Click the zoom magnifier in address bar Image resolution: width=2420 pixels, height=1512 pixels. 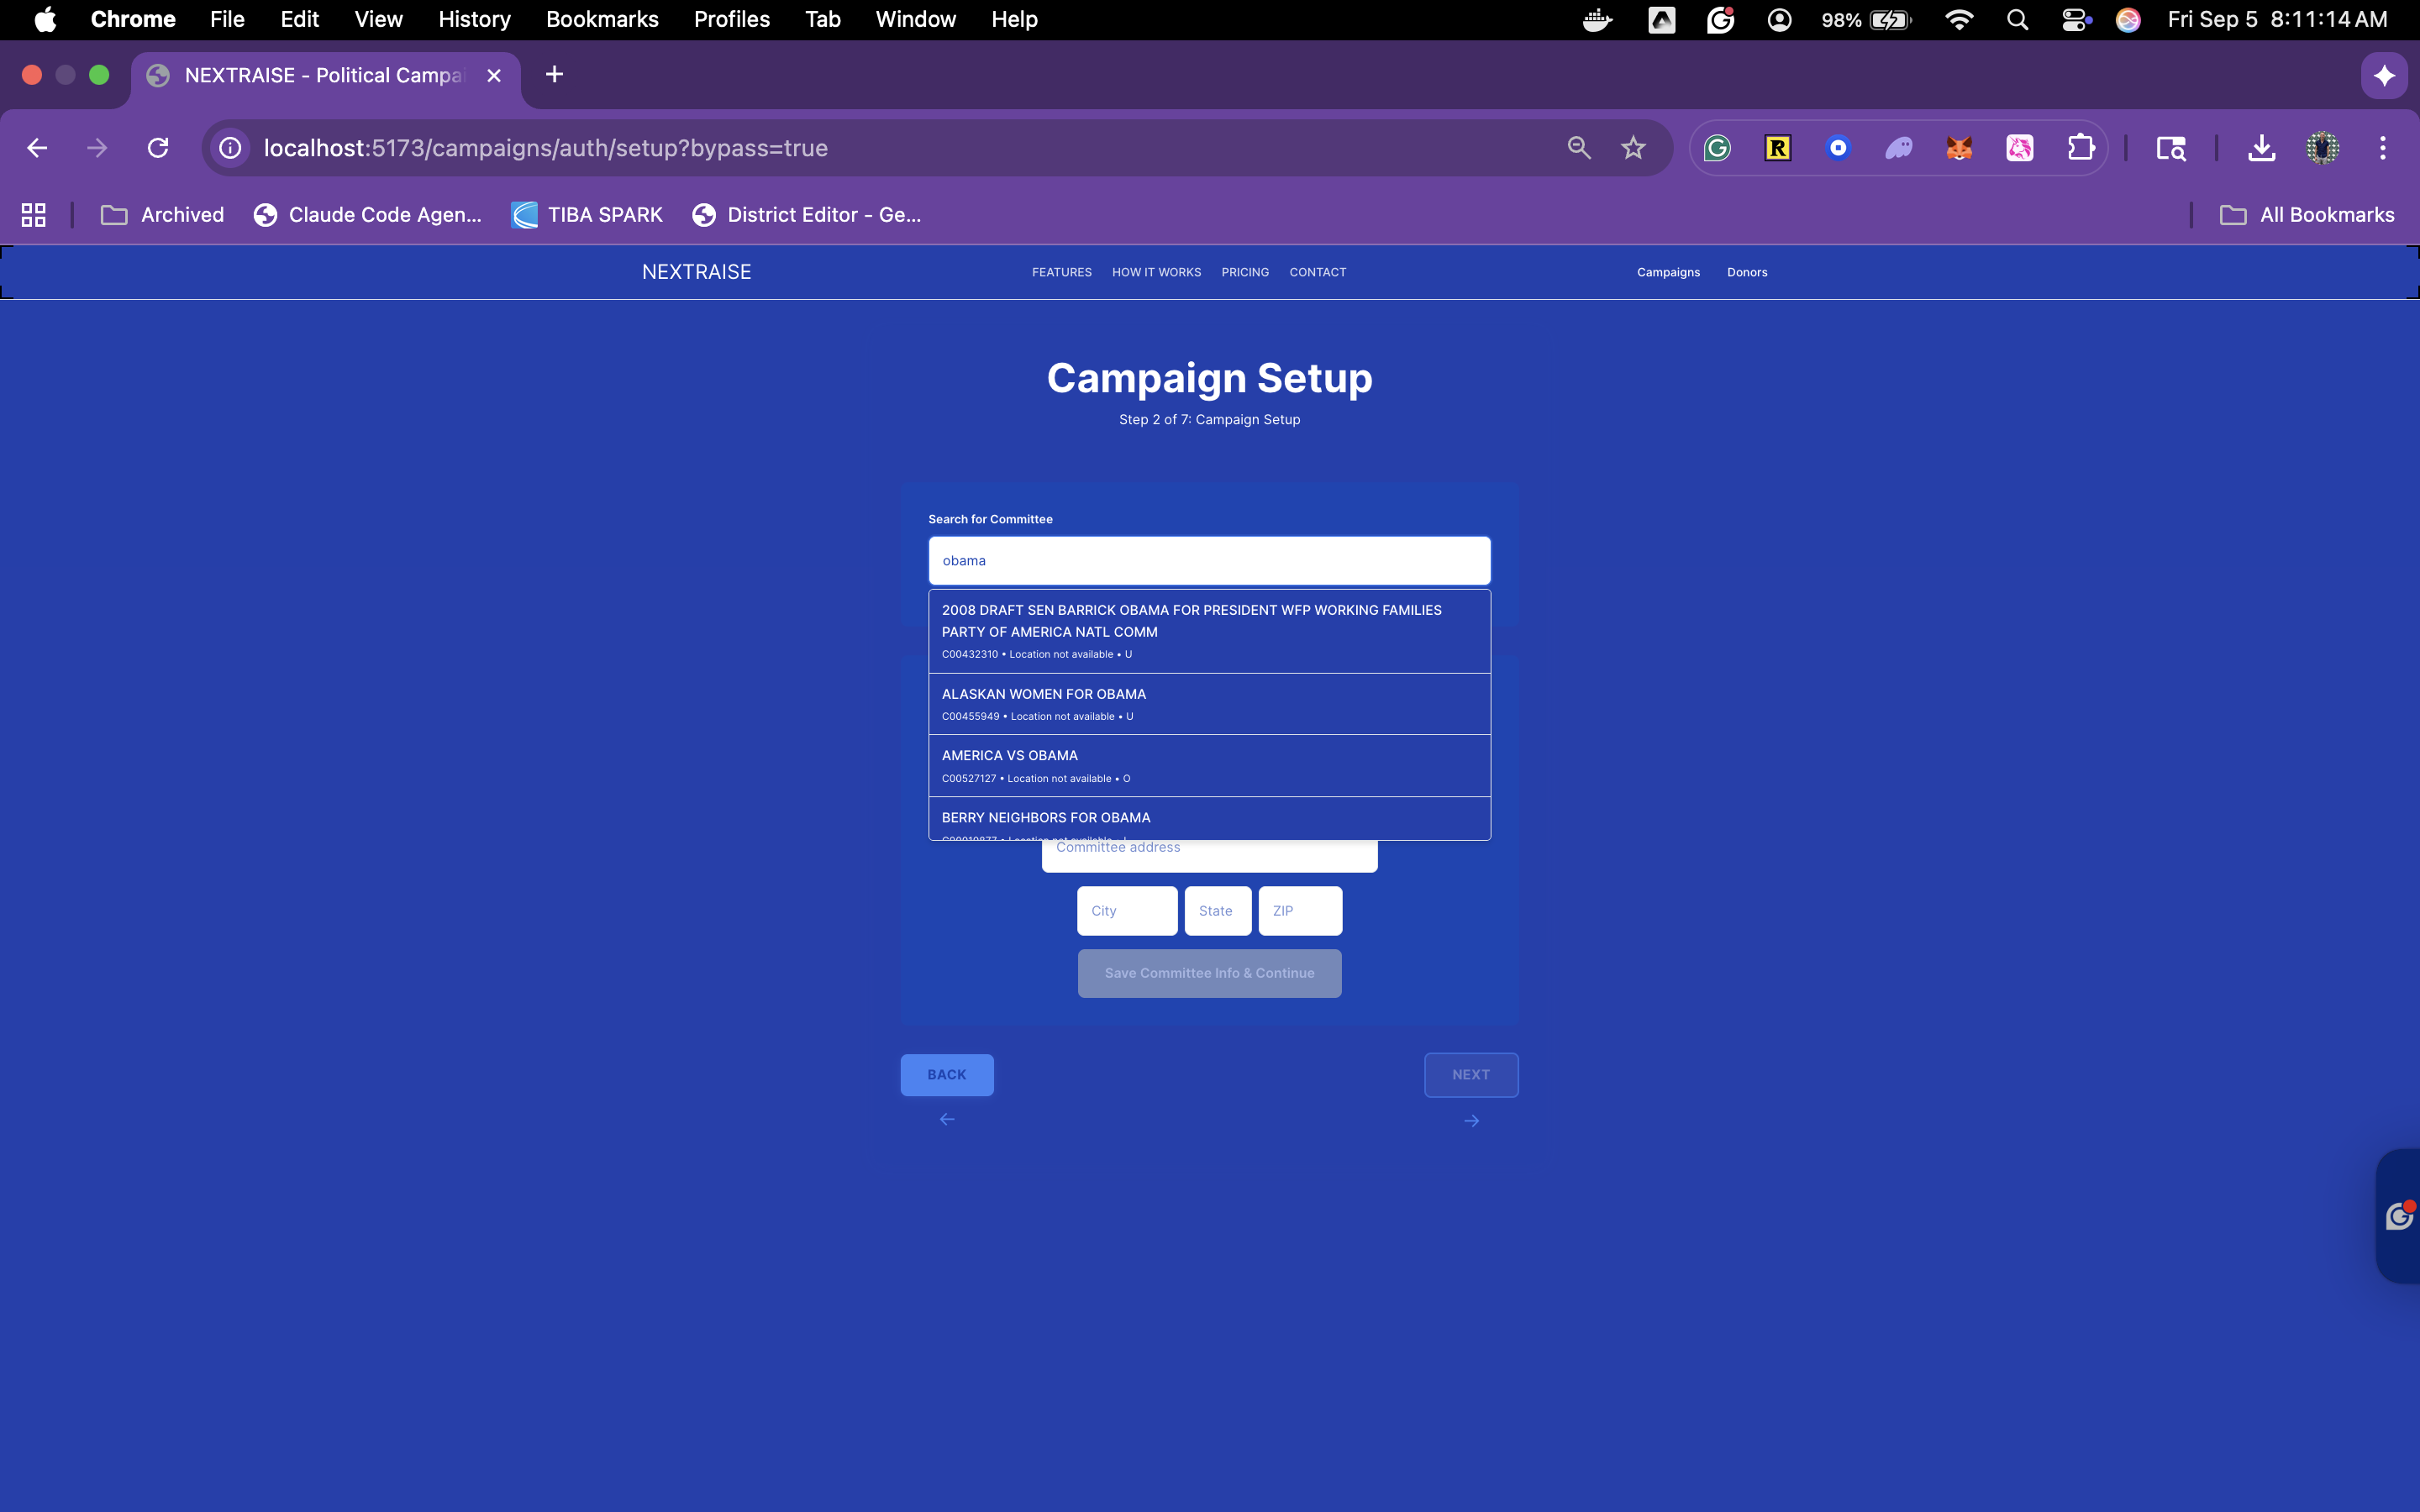pyautogui.click(x=1578, y=148)
